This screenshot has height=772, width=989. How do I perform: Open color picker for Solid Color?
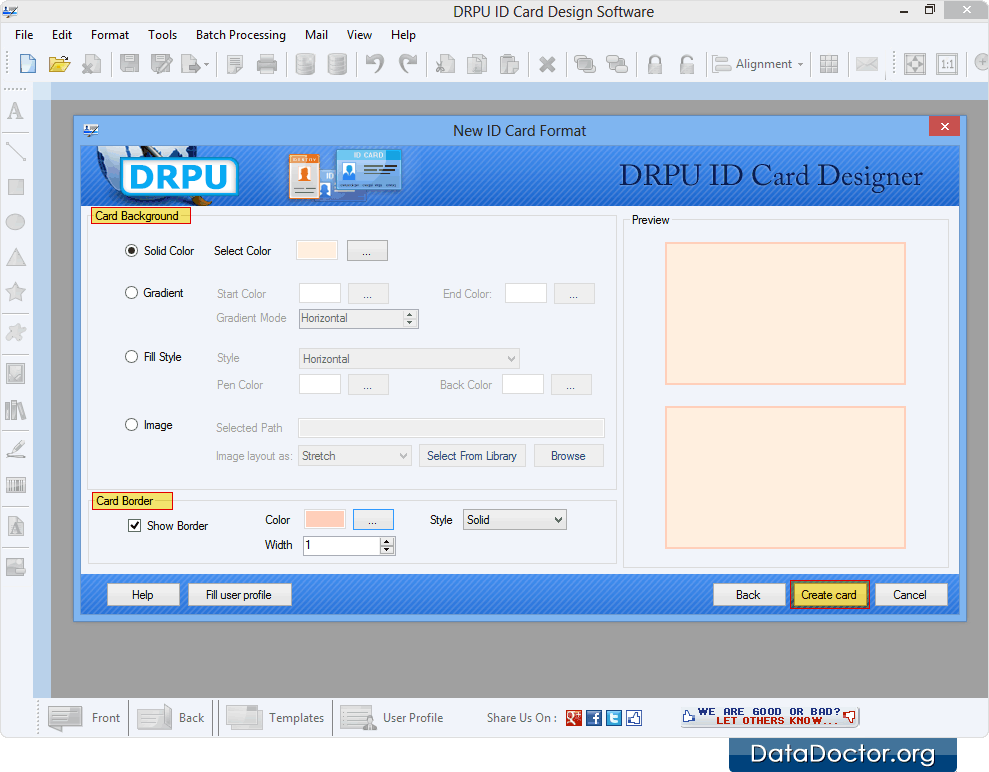point(367,250)
